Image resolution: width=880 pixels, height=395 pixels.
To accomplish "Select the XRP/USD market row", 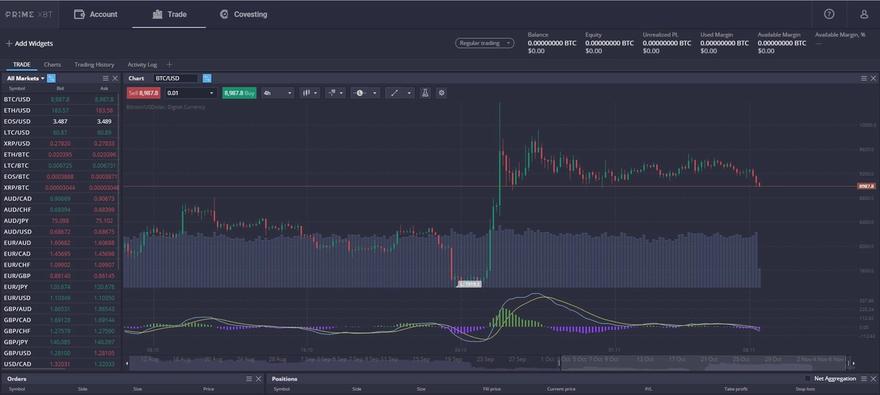I will coord(61,144).
